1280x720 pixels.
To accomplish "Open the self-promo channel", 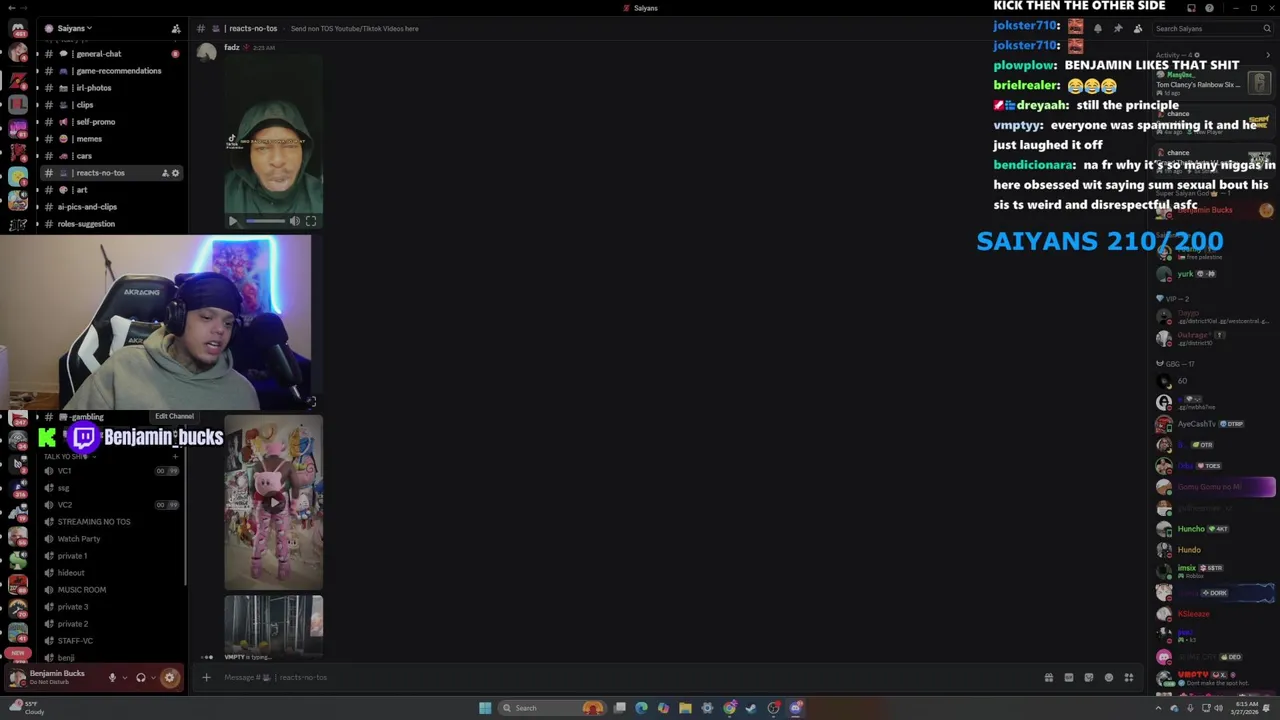I will 110,122.
